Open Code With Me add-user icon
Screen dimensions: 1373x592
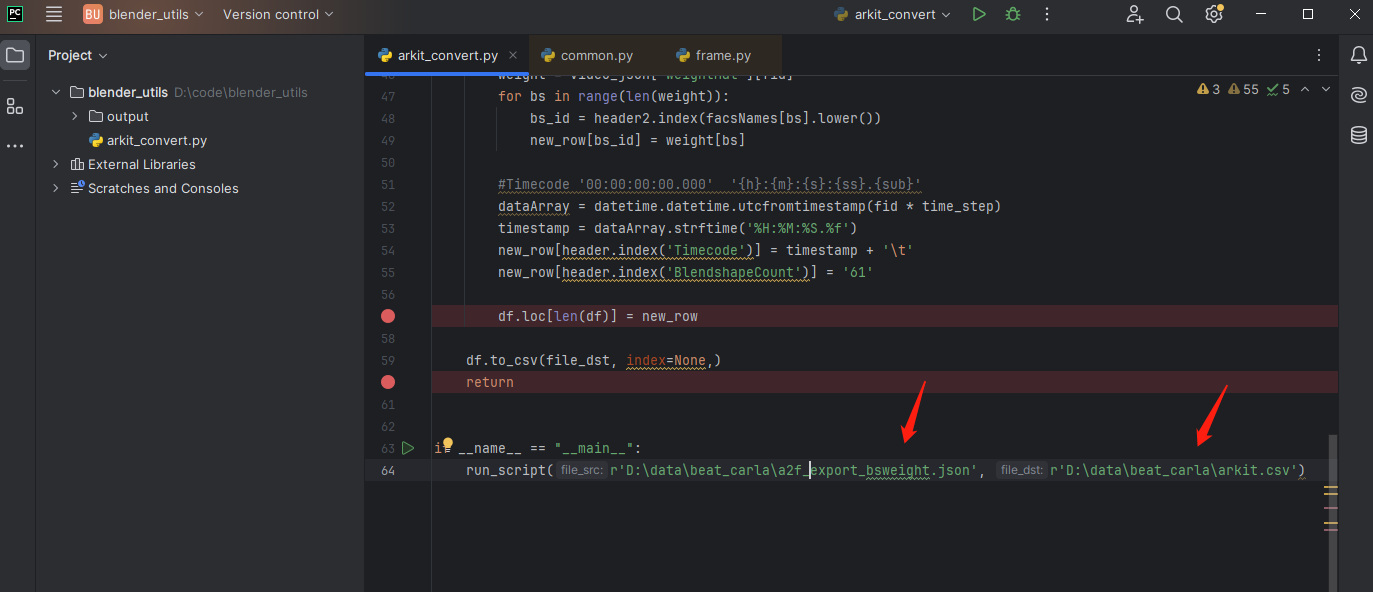coord(1135,14)
